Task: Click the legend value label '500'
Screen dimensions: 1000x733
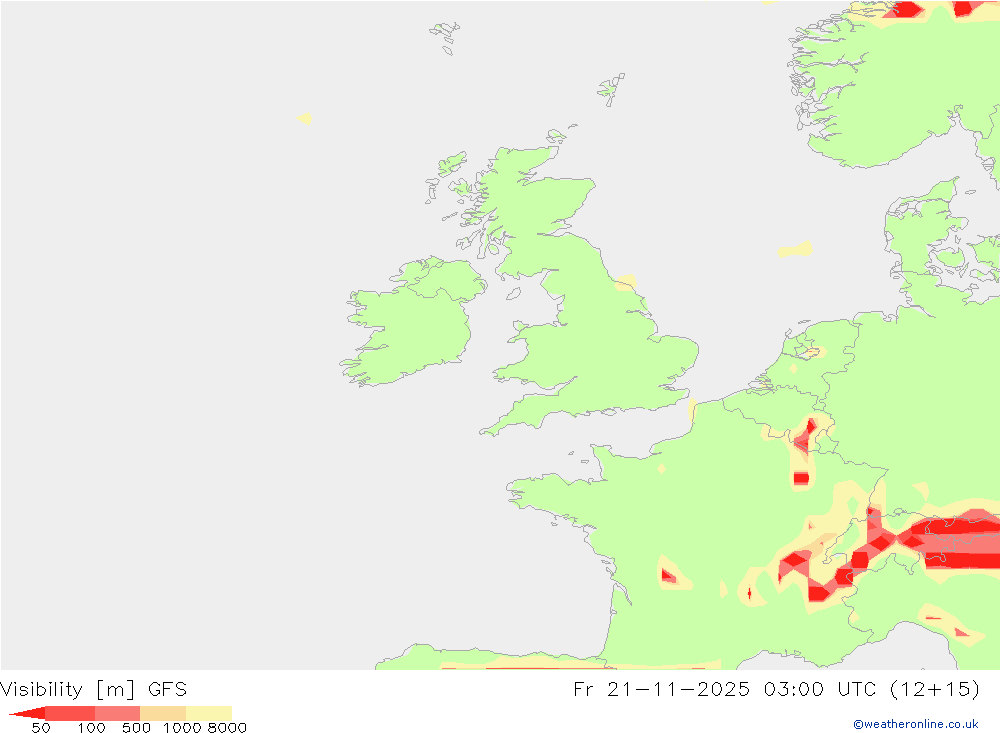Action: pyautogui.click(x=136, y=728)
